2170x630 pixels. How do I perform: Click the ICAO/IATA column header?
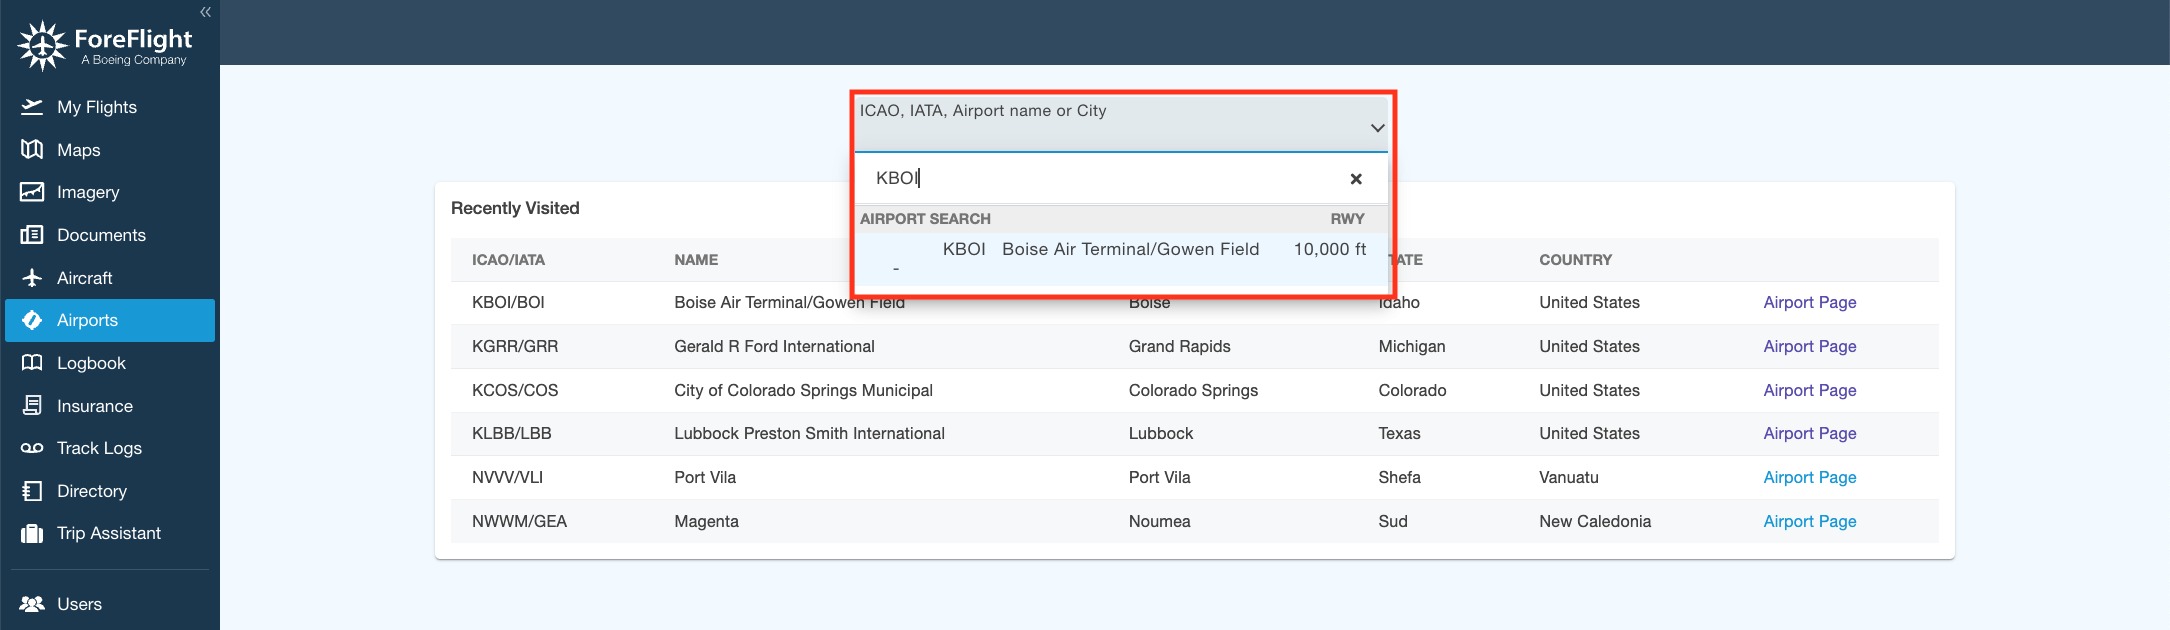coord(508,260)
